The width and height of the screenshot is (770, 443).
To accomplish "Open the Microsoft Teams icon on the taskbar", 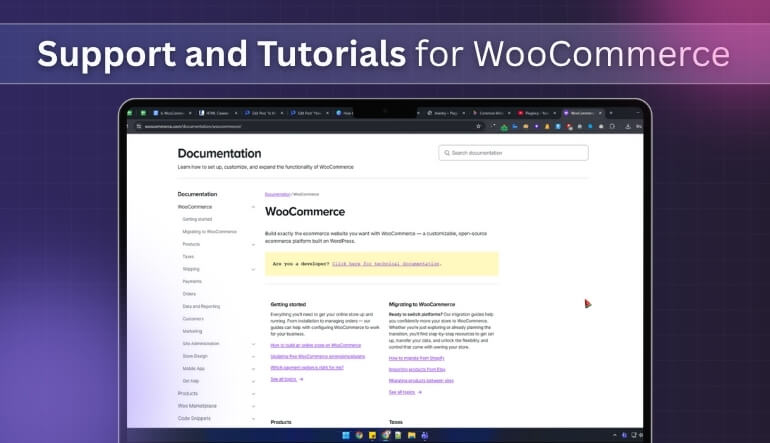I will (425, 435).
